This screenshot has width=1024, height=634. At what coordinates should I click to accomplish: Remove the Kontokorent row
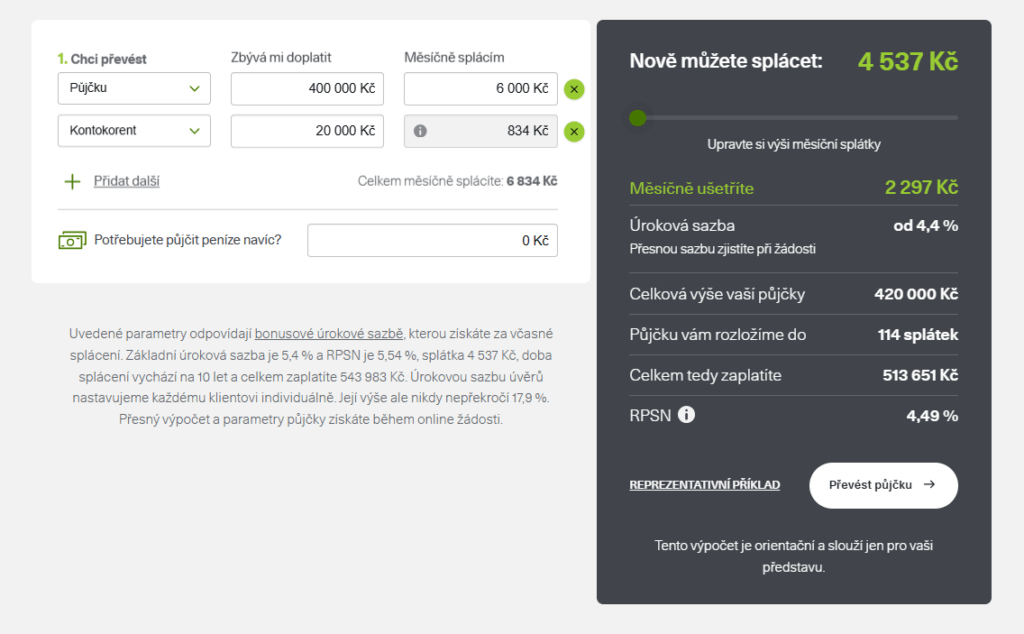[574, 131]
